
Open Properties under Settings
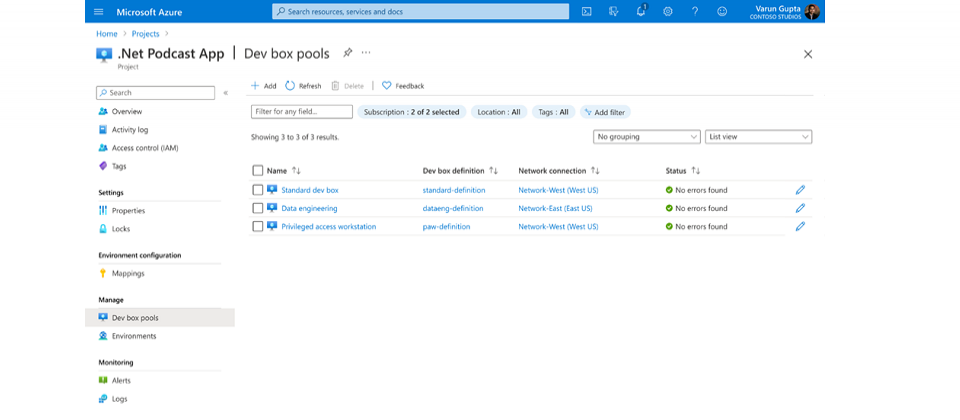pyautogui.click(x=129, y=211)
